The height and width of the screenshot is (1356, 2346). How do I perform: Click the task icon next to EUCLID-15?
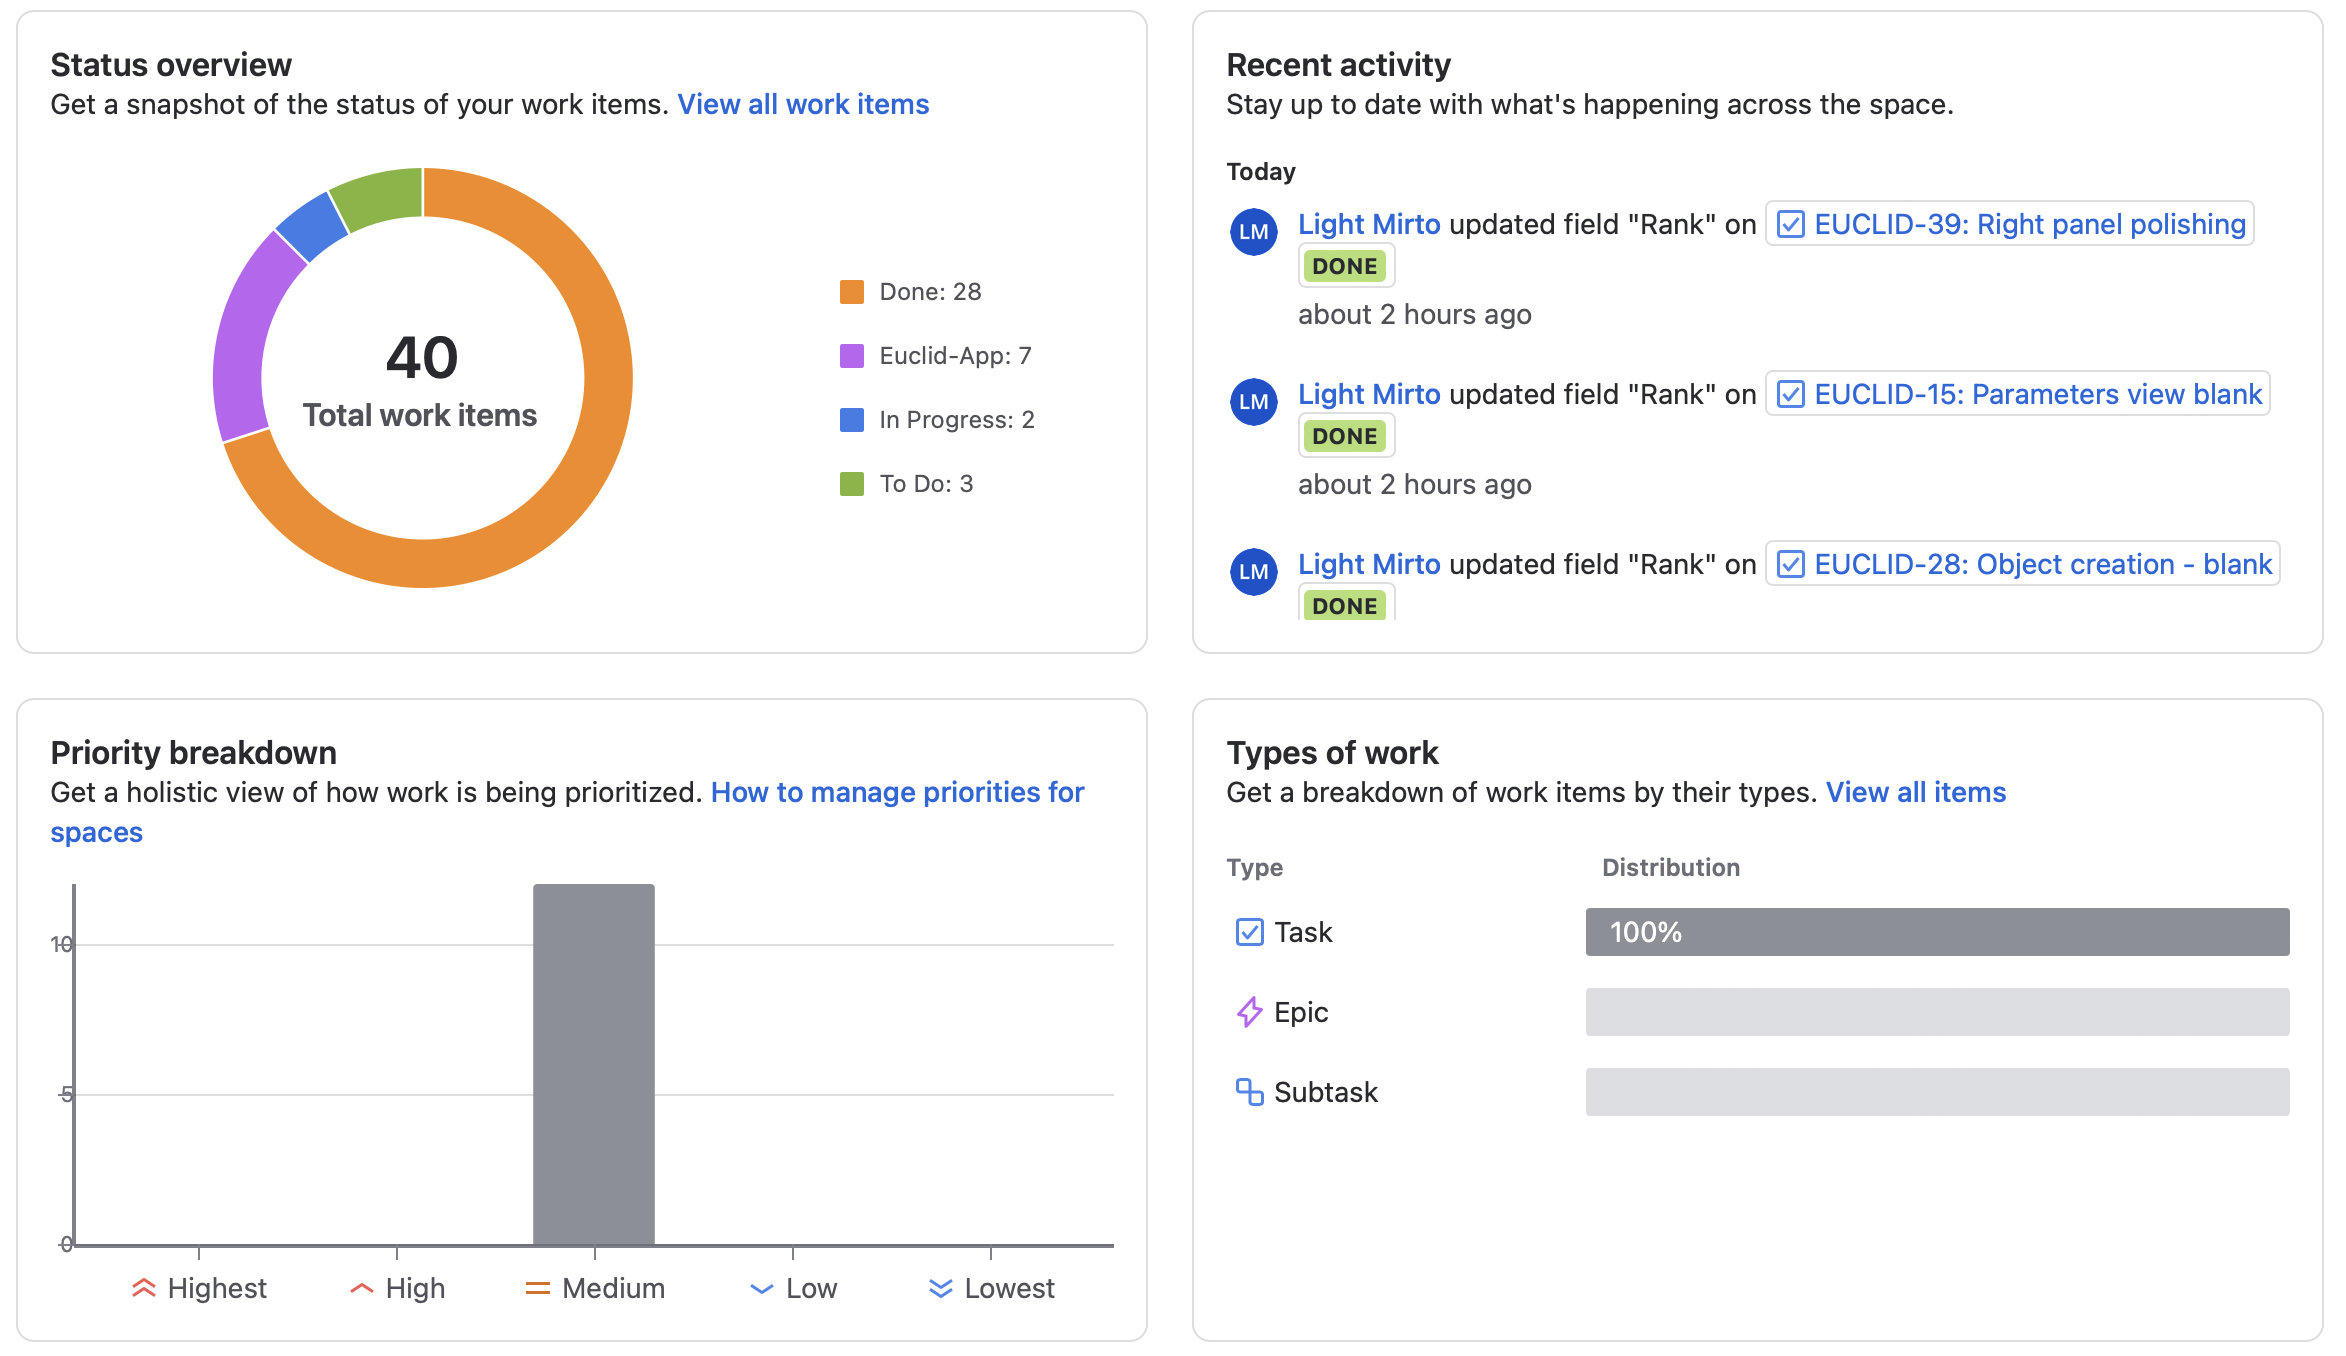1790,394
